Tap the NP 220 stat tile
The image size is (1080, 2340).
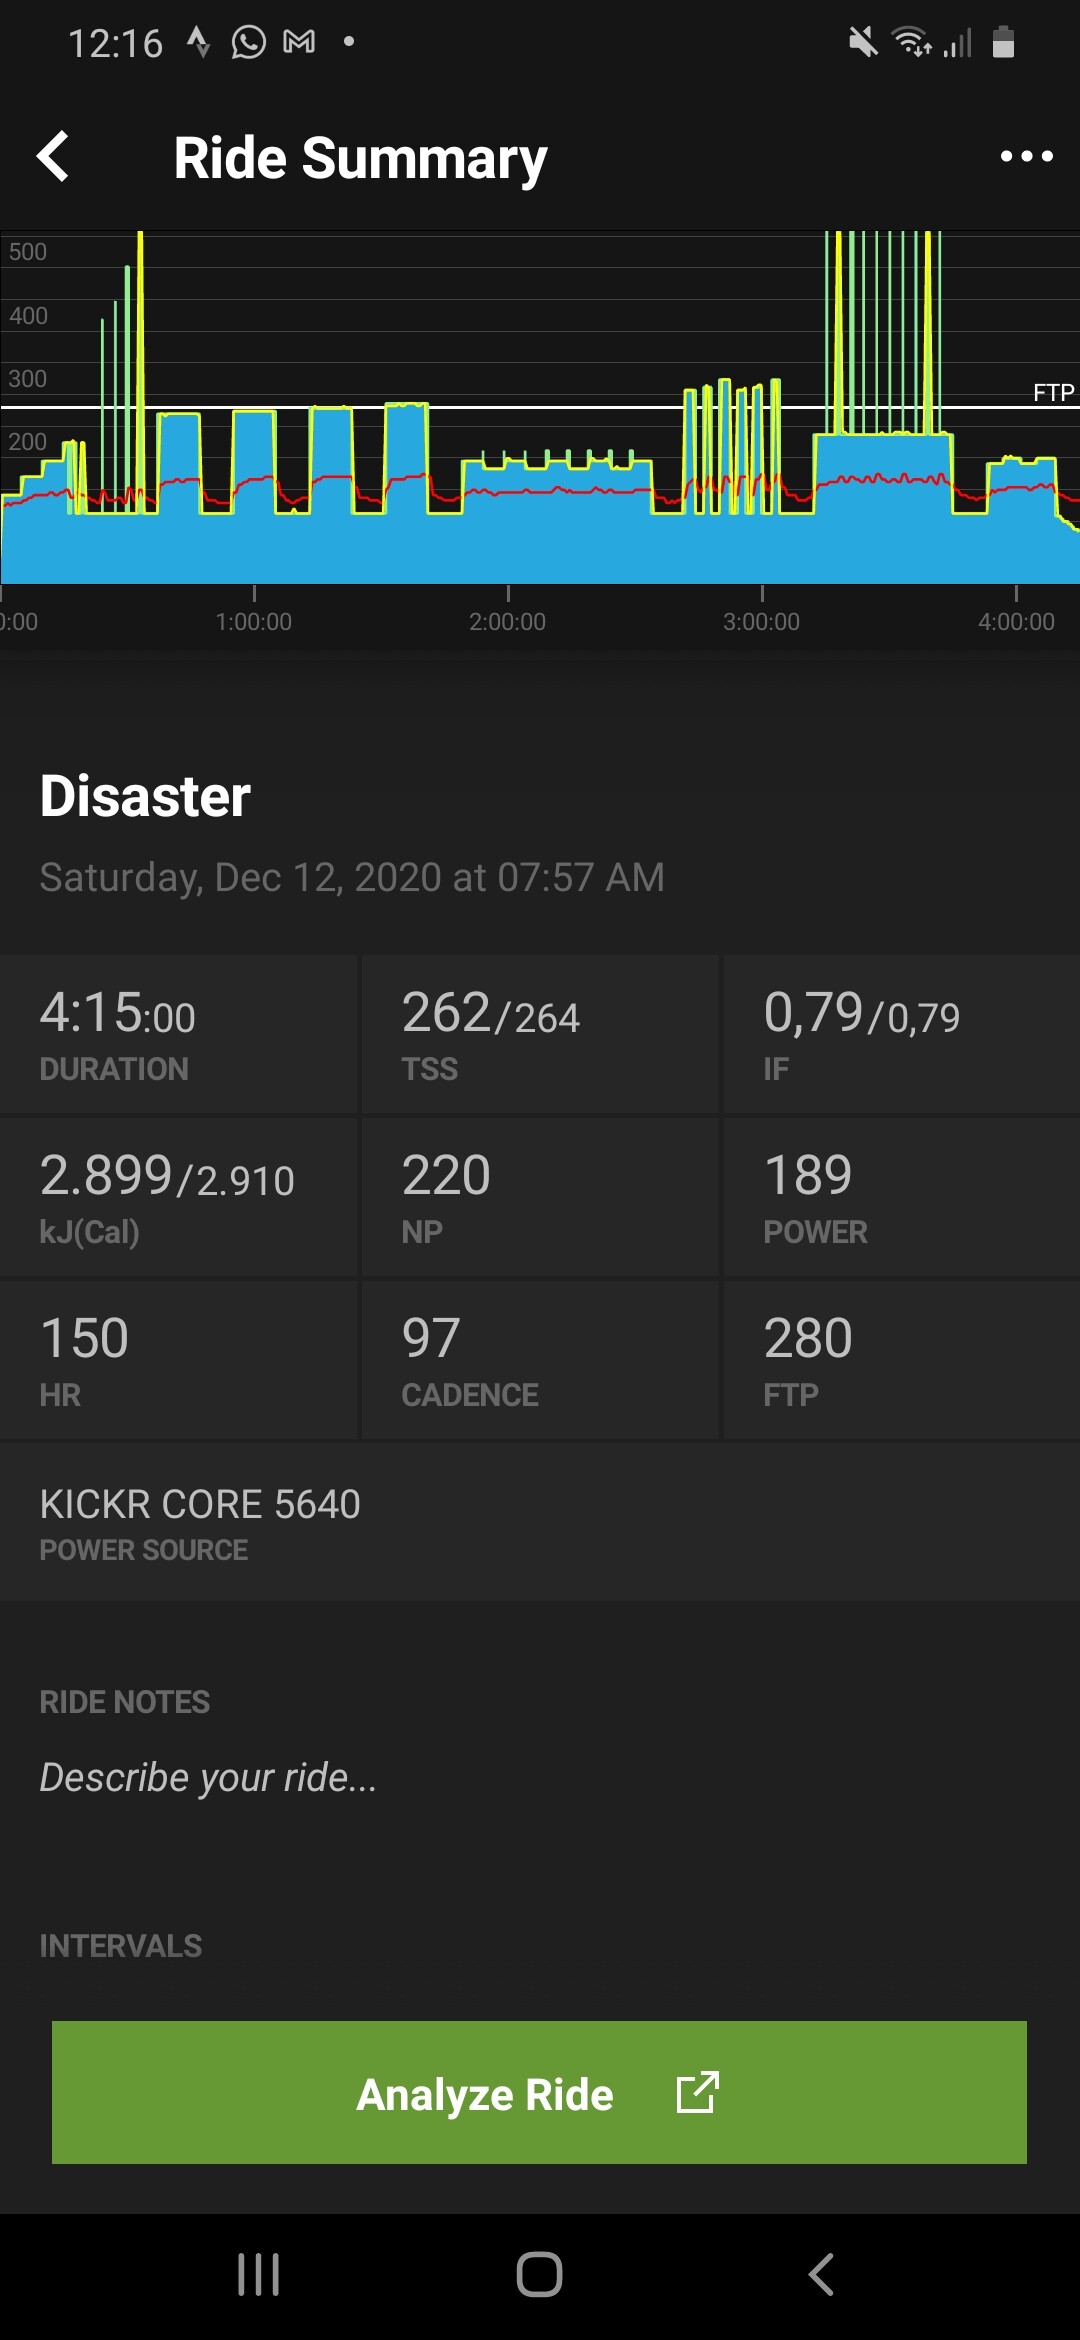[x=540, y=1197]
